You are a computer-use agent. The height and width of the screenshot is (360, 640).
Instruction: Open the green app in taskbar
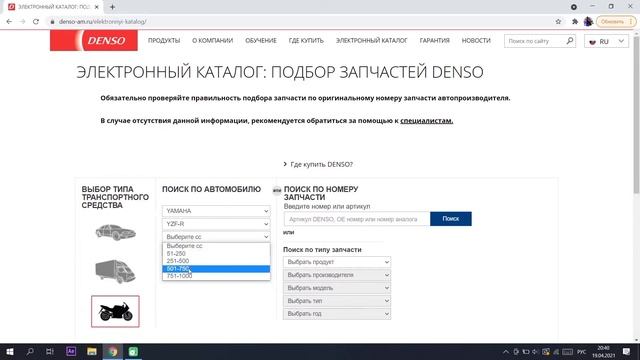pyautogui.click(x=133, y=351)
